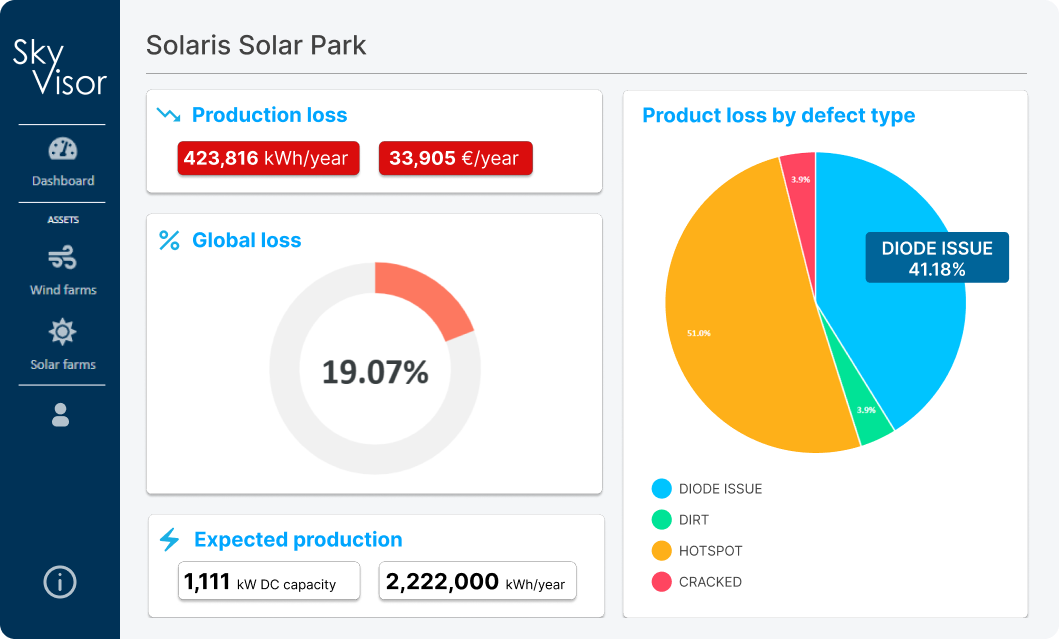Click the Expected production lightning icon

pyautogui.click(x=170, y=540)
